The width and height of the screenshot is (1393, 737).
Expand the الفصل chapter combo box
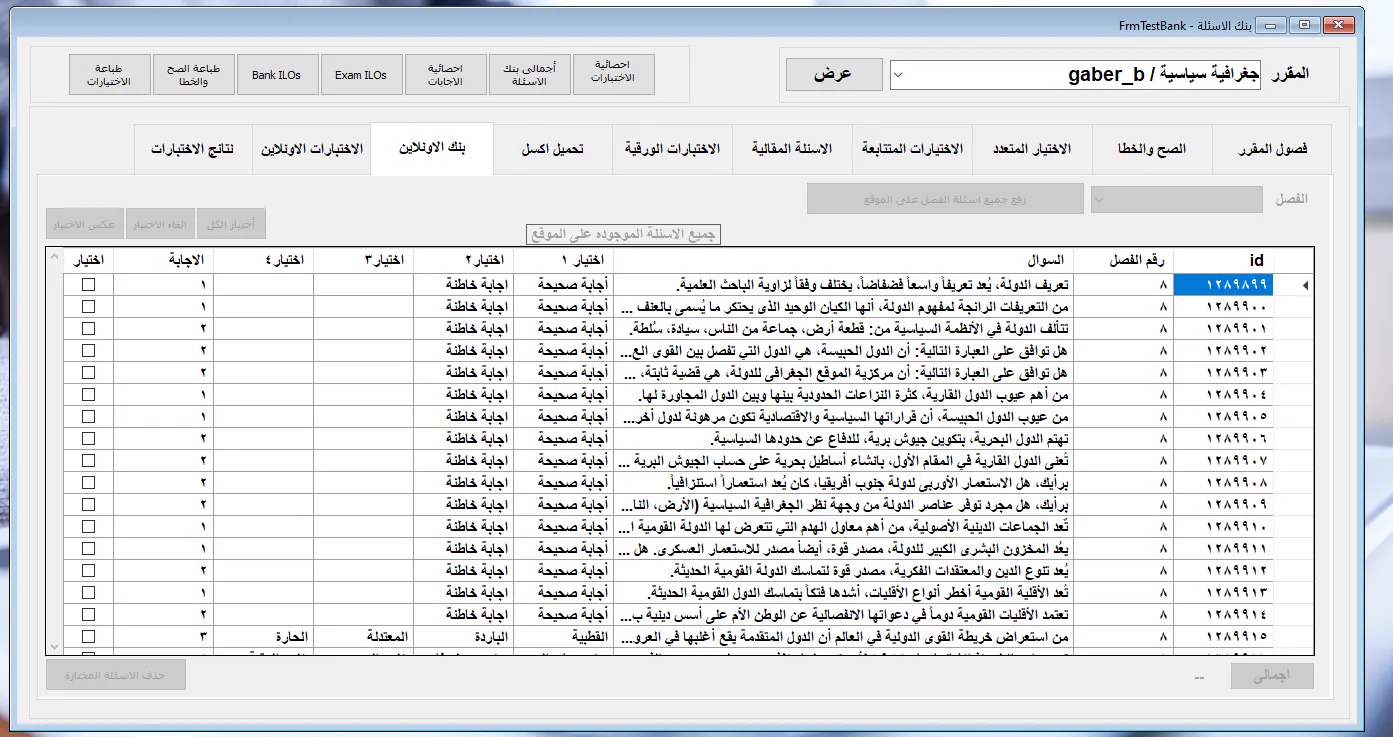[1177, 199]
